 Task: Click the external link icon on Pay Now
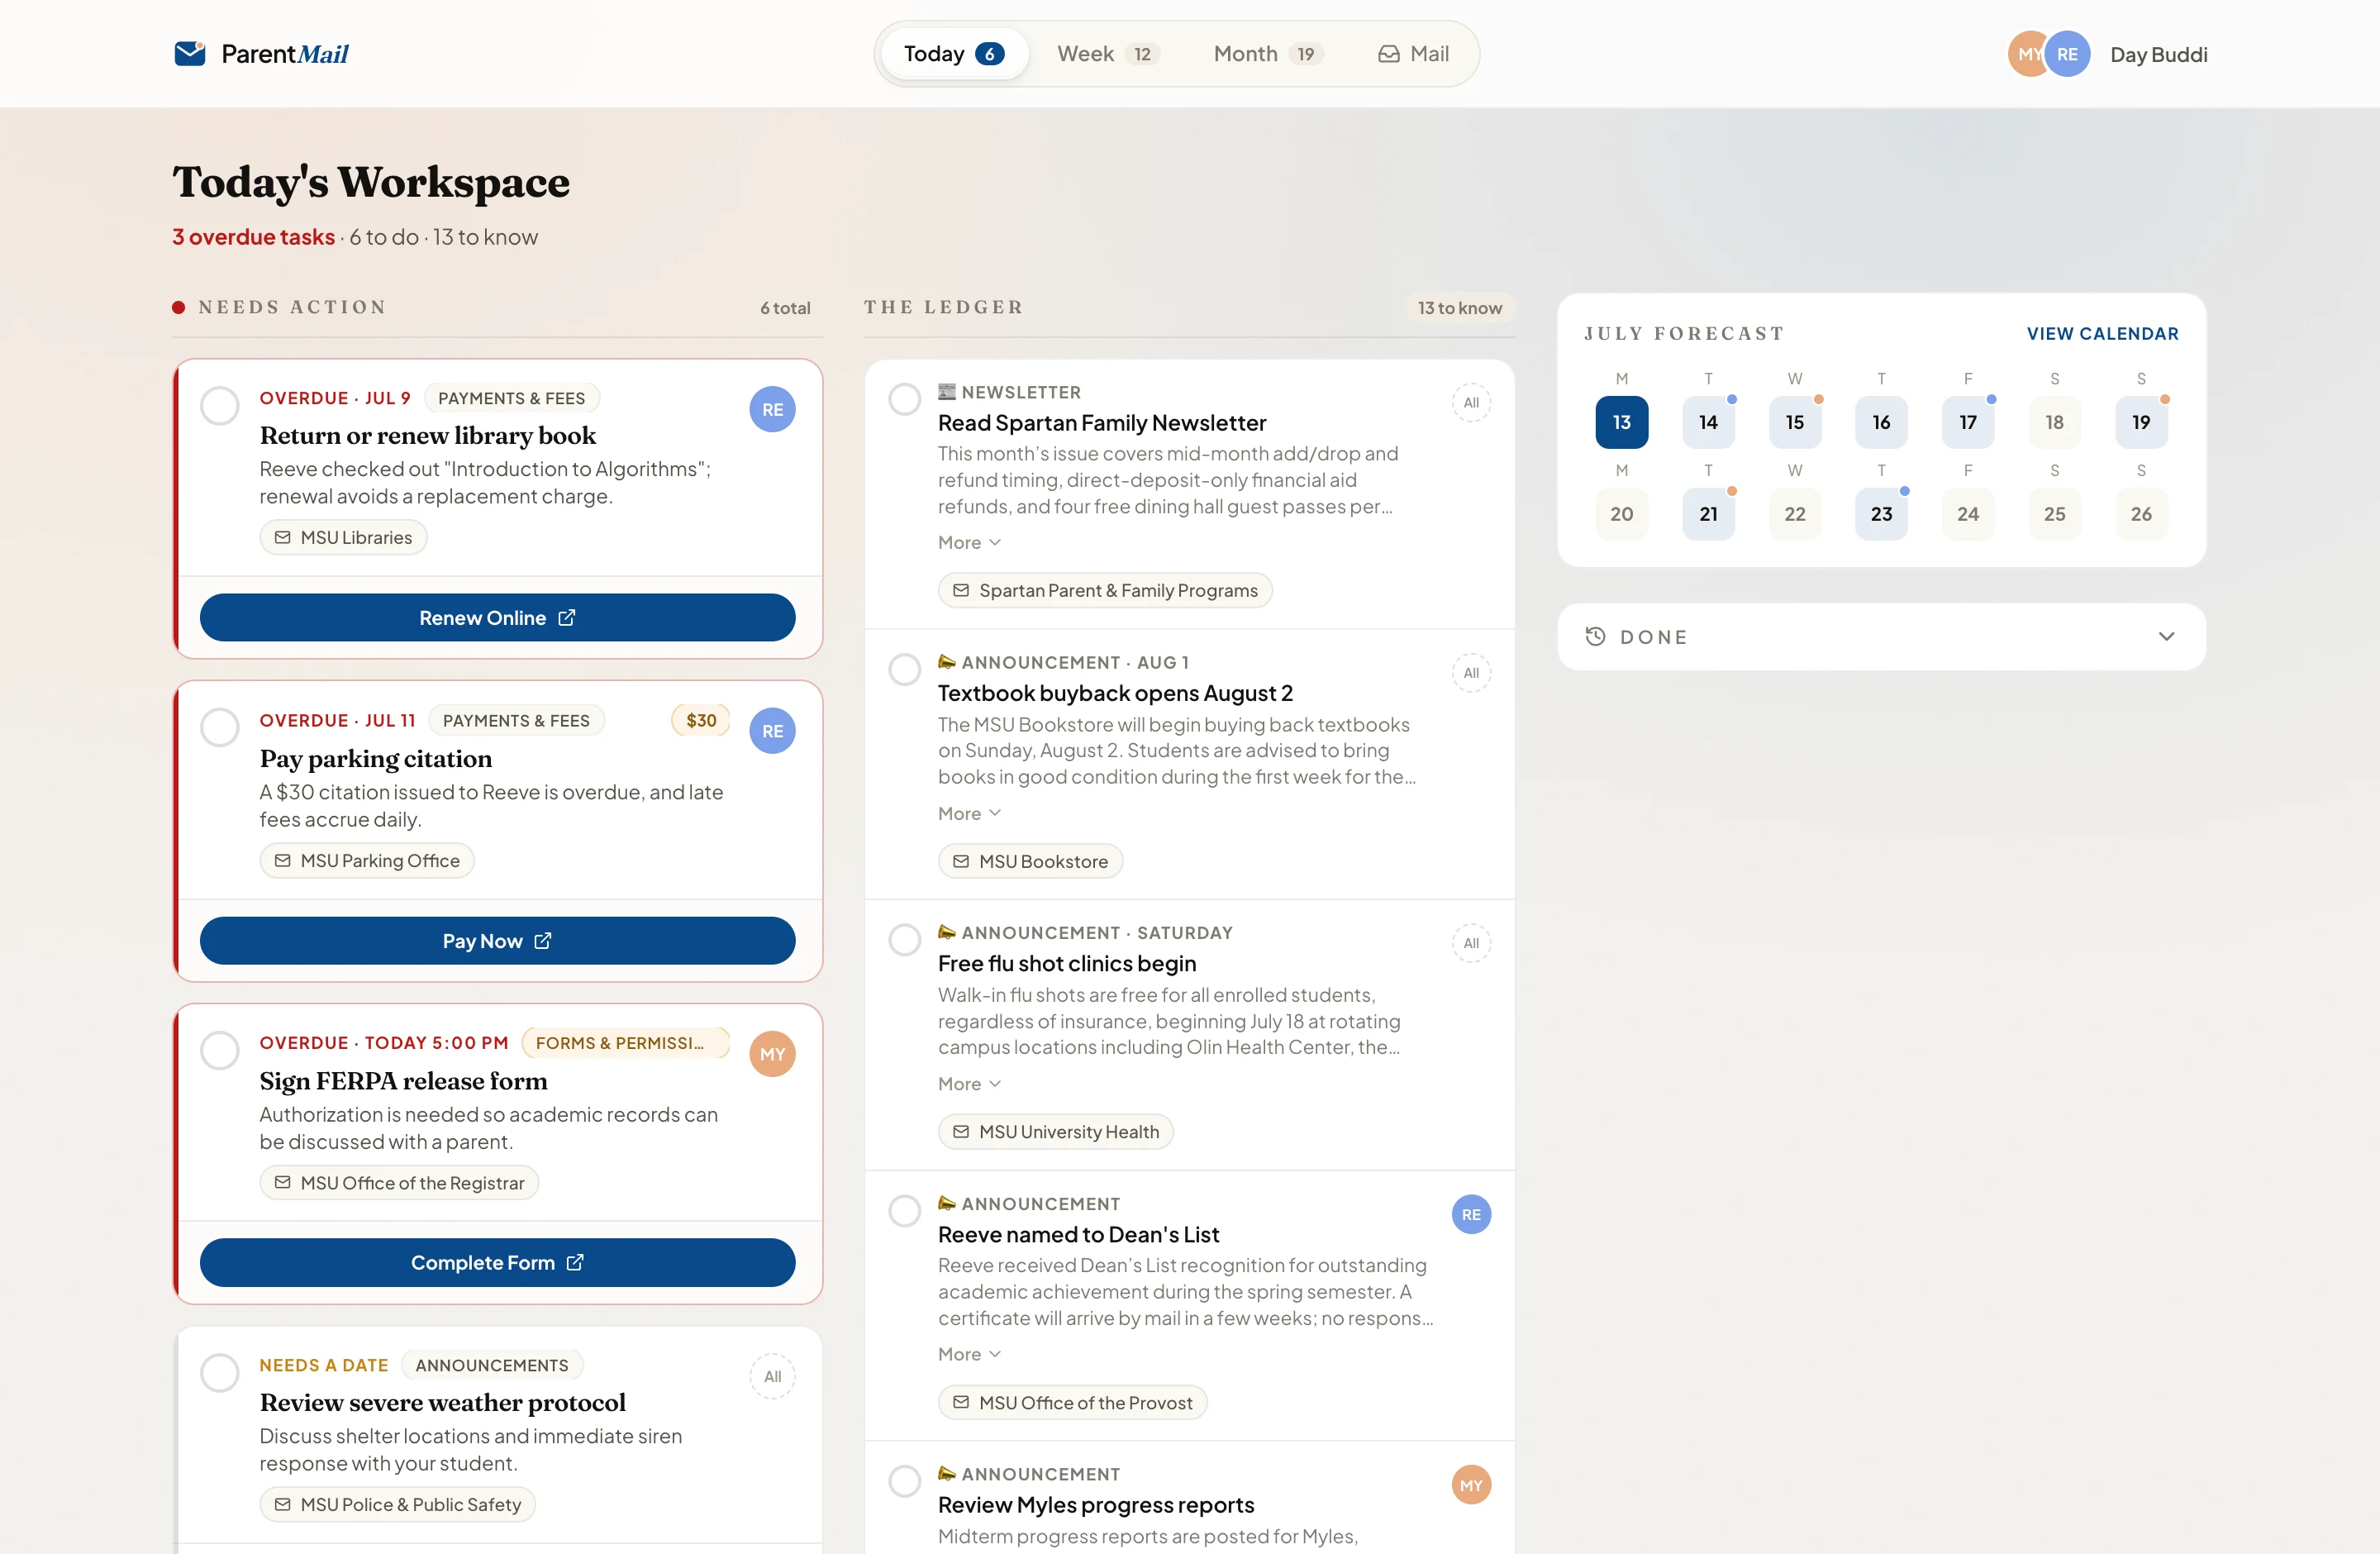(543, 940)
